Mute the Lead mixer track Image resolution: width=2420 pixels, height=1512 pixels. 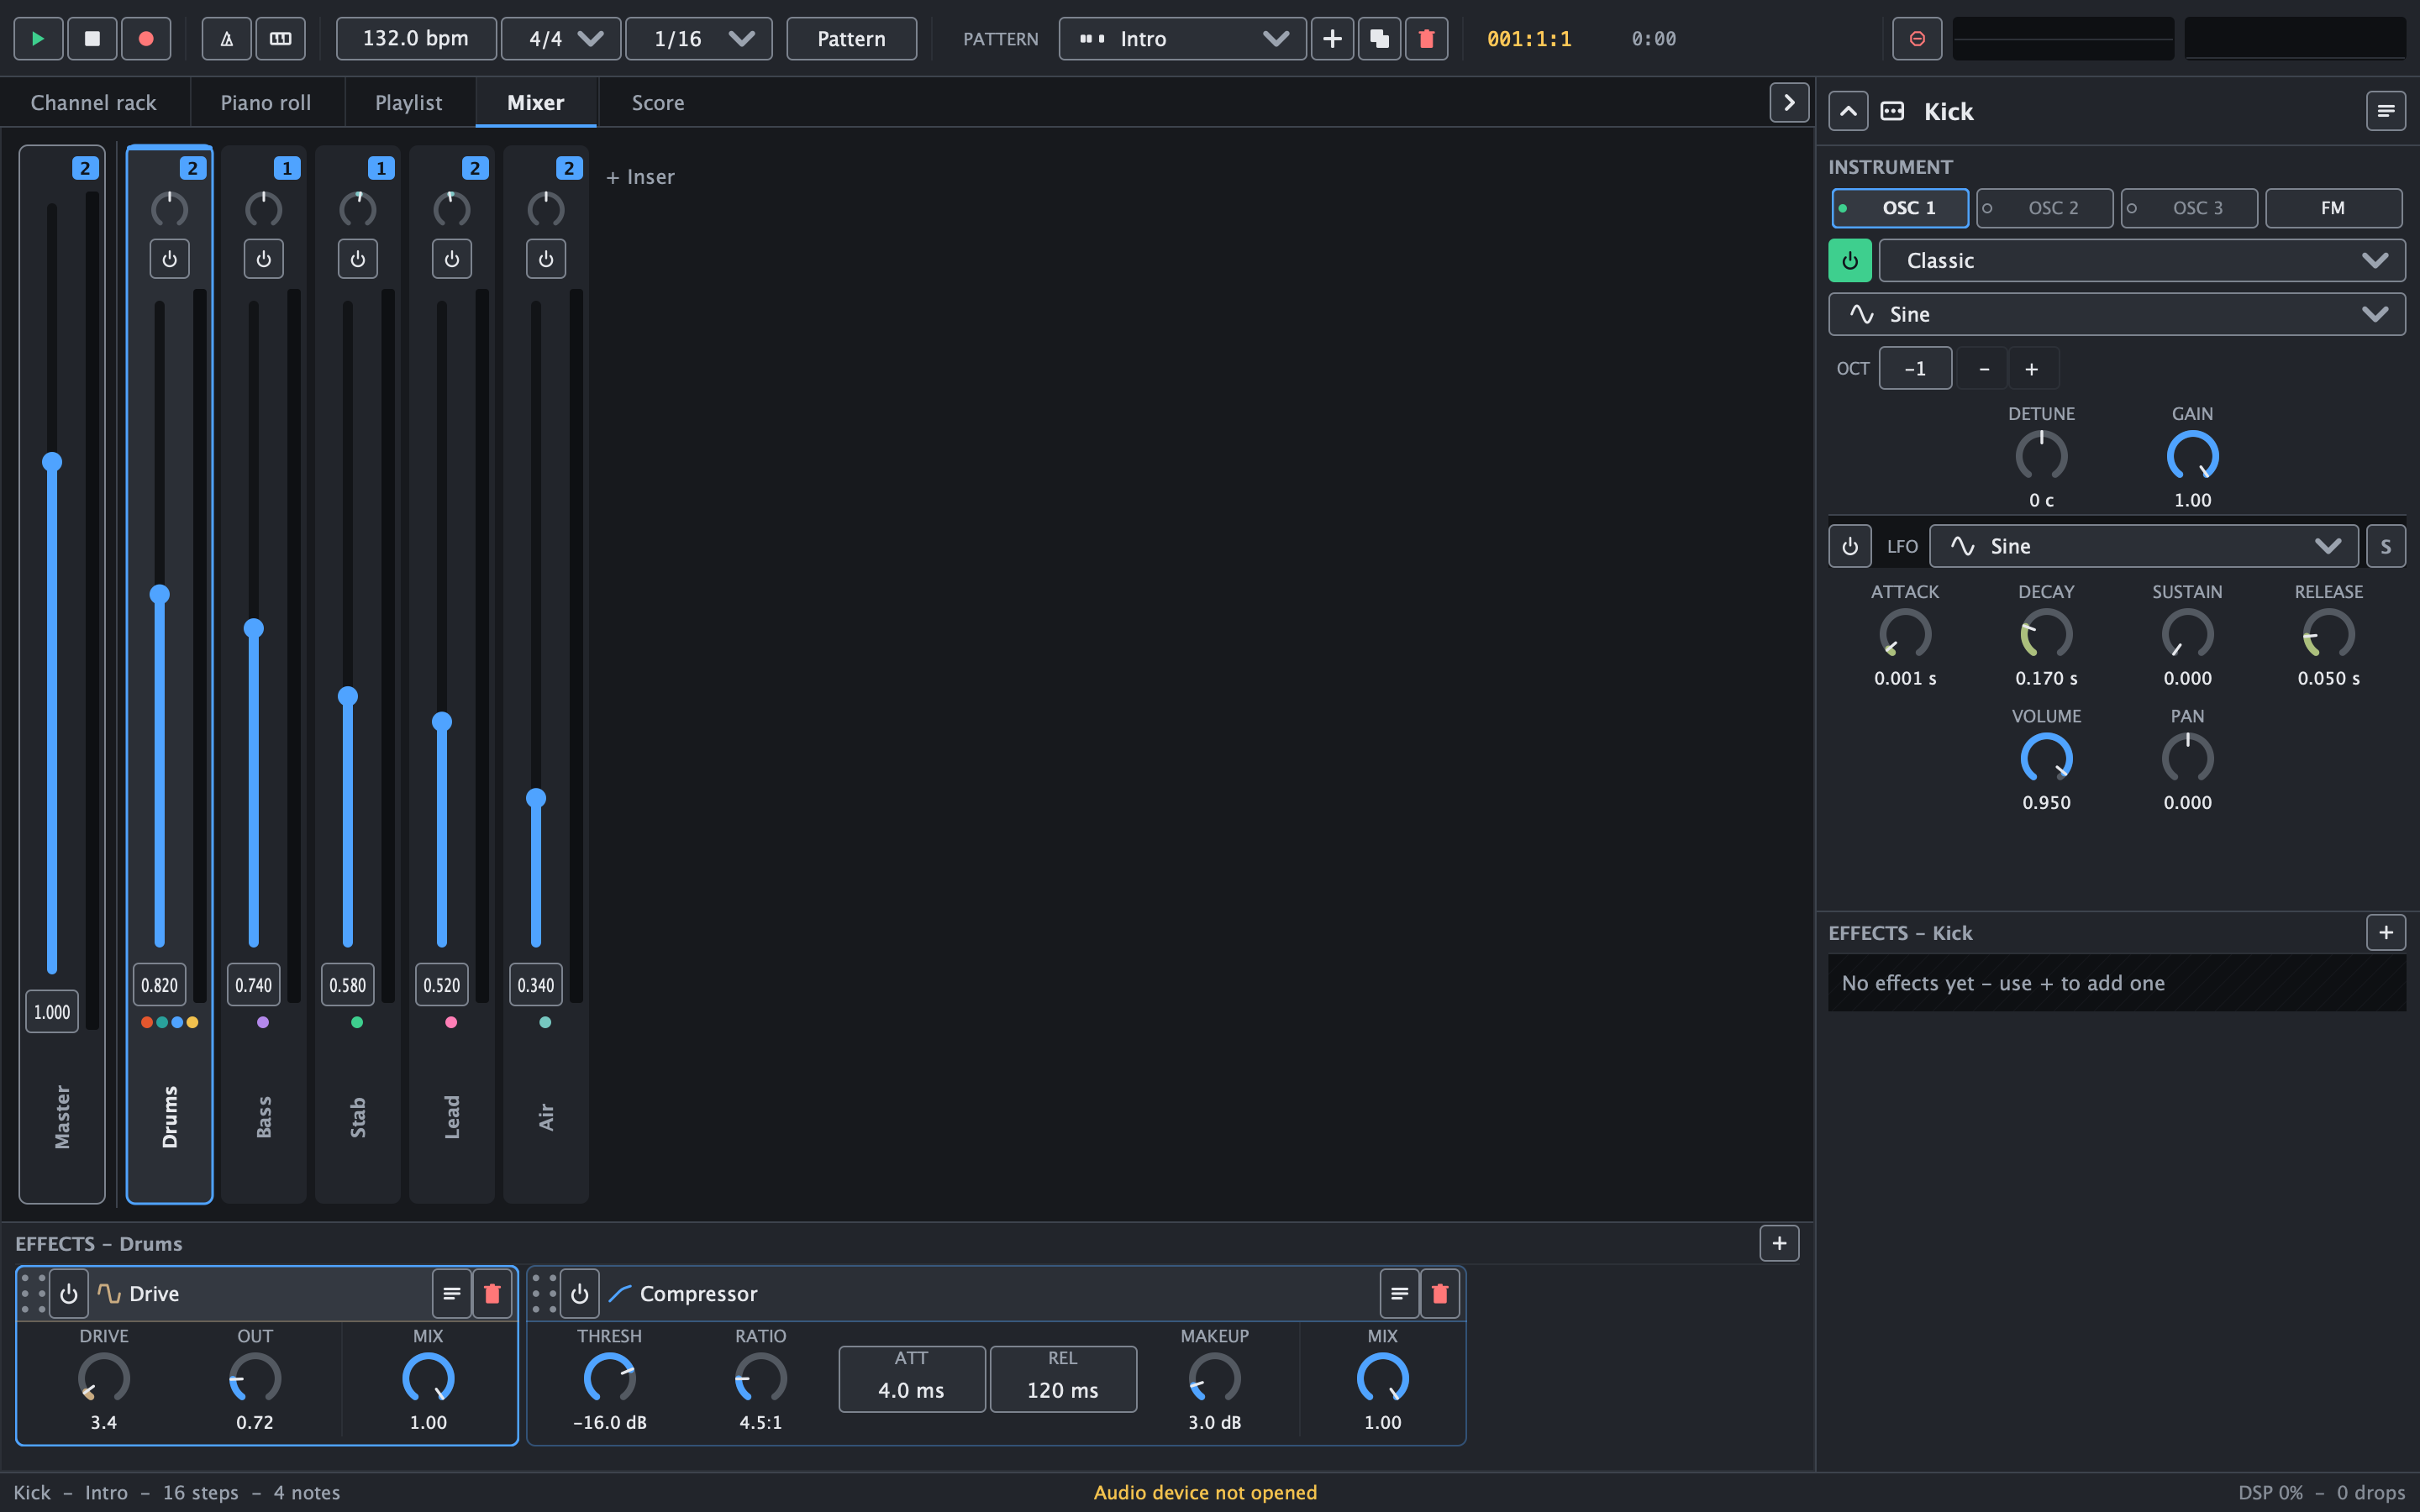(451, 259)
